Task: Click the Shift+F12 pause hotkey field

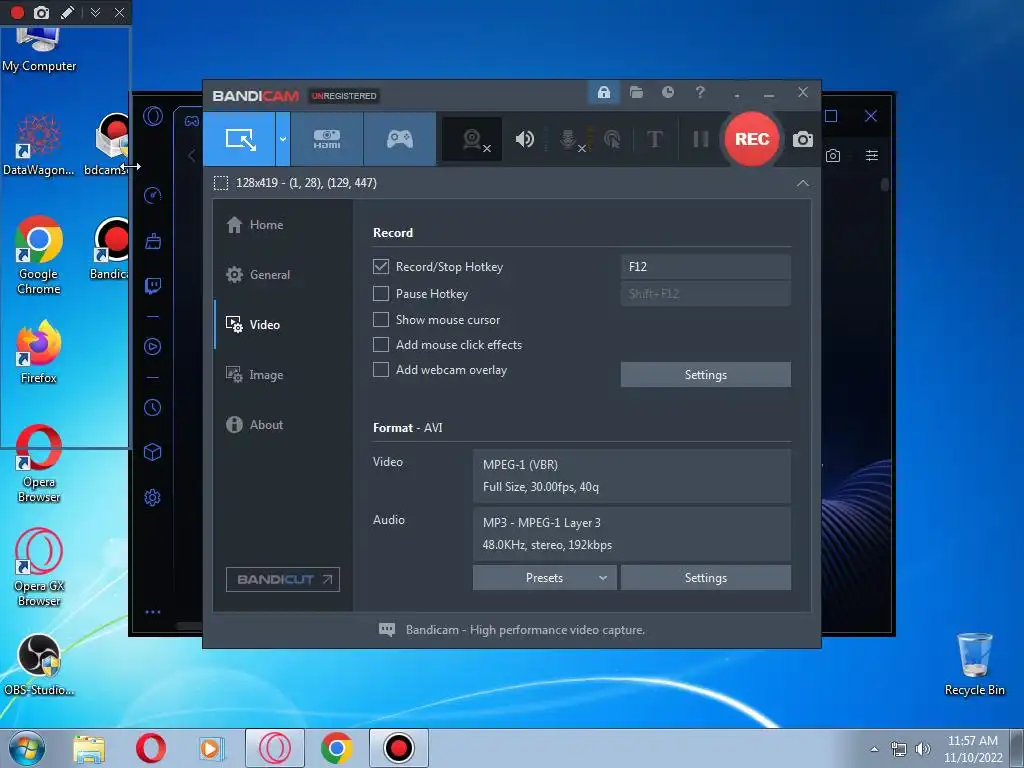Action: 705,294
